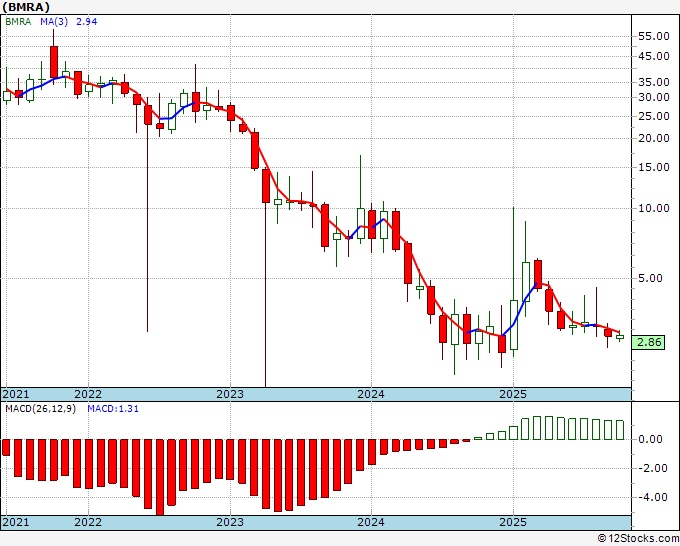The width and height of the screenshot is (680, 546).
Task: Click the 2023 label on MACD timeline
Action: pos(230,522)
